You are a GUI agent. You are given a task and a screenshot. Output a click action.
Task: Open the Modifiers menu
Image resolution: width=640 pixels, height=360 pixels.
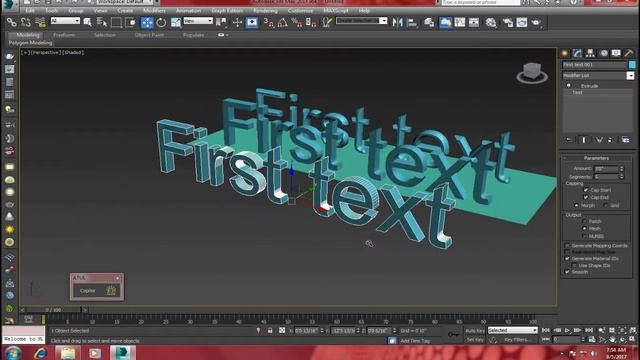point(155,11)
